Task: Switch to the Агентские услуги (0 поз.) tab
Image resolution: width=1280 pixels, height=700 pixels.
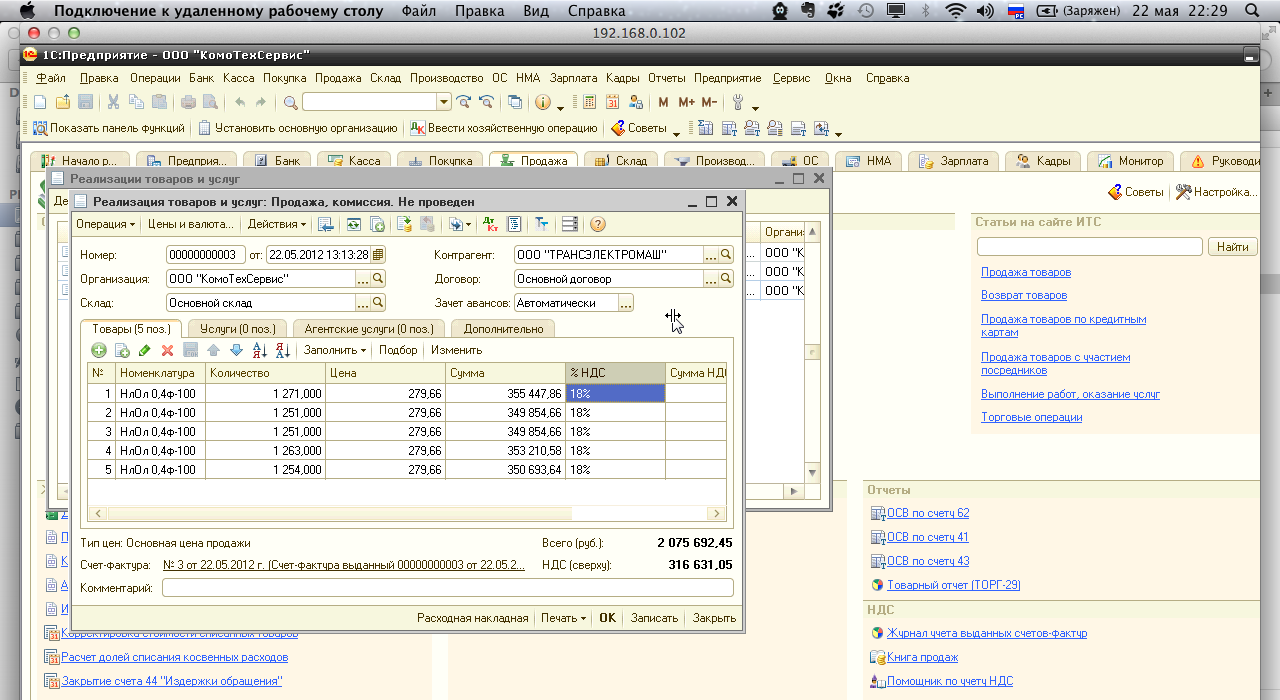Action: [x=369, y=328]
